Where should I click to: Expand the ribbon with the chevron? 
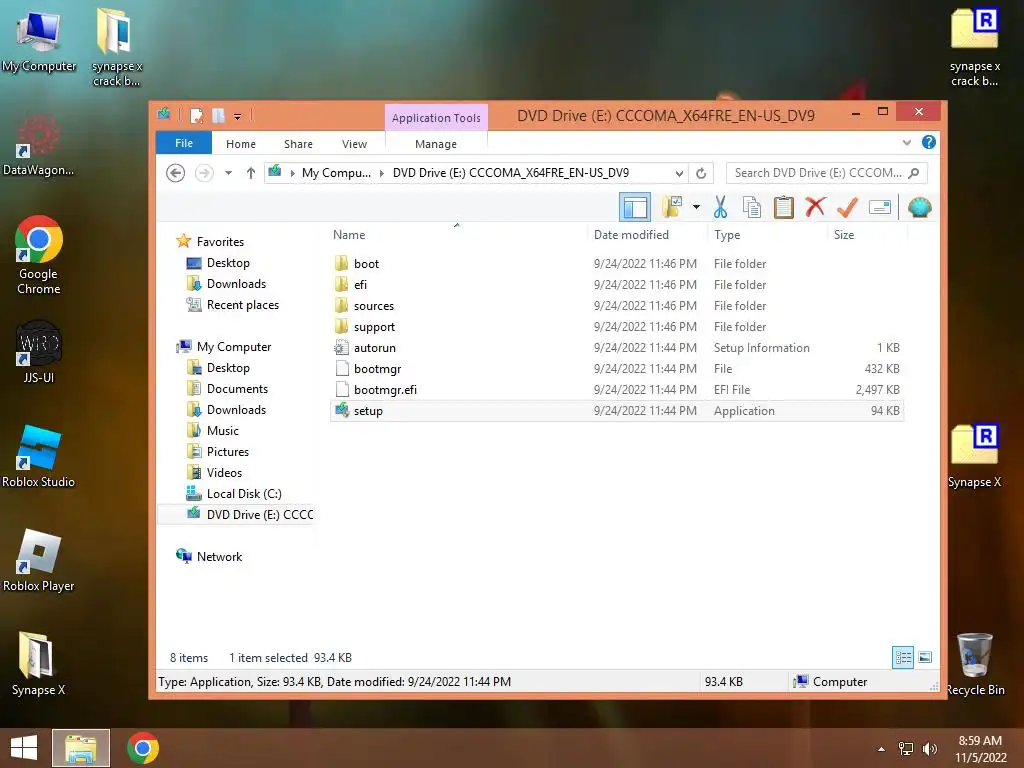906,142
